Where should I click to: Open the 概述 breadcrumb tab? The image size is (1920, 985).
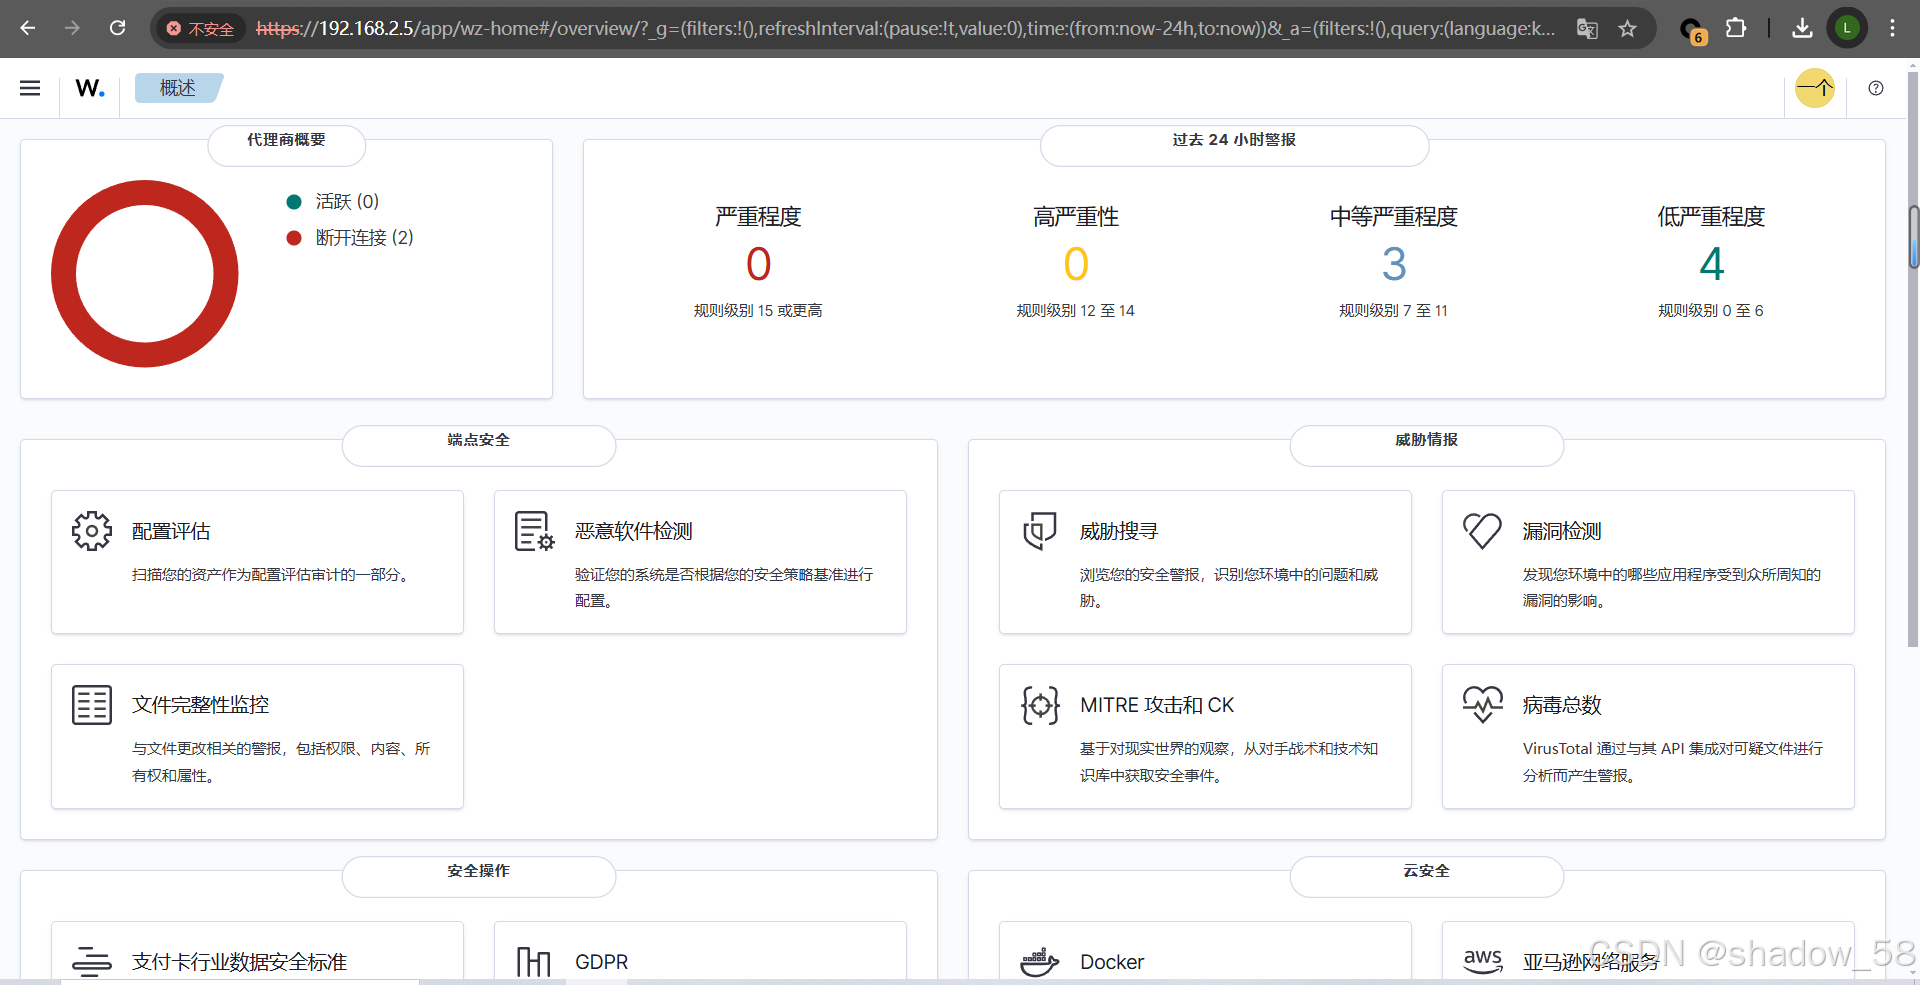click(x=178, y=88)
